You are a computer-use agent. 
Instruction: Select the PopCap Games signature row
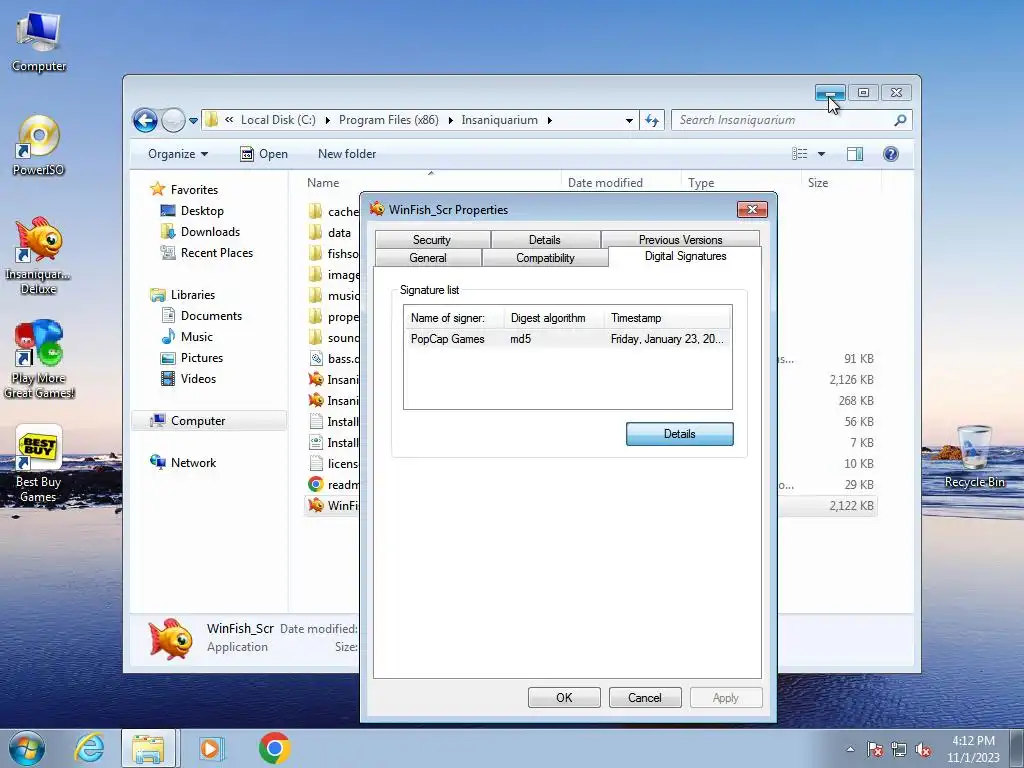pyautogui.click(x=568, y=339)
